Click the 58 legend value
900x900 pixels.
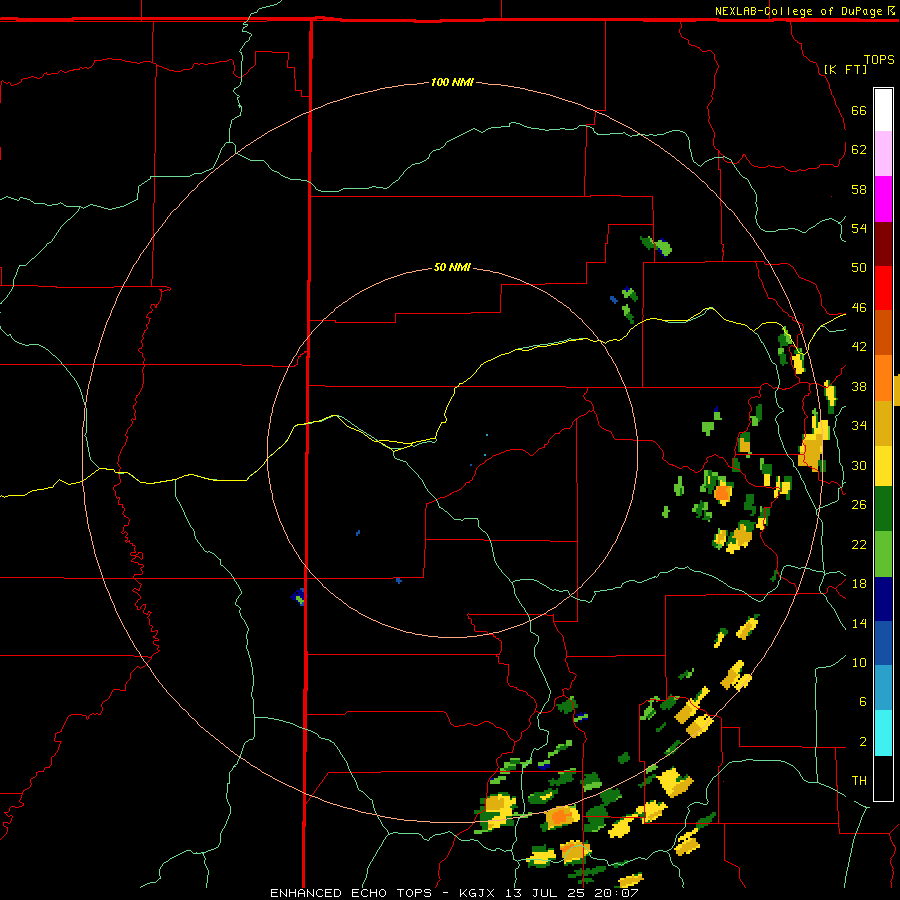click(859, 189)
